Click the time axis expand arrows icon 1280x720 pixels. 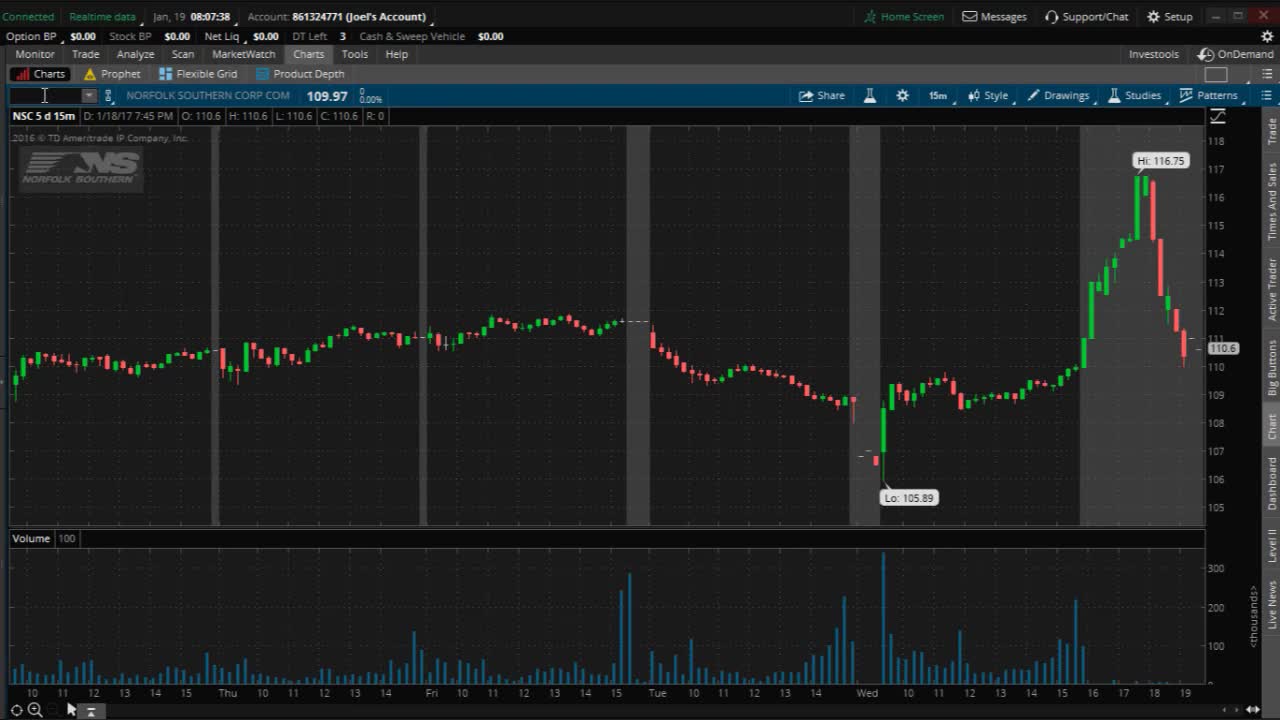coord(1253,709)
